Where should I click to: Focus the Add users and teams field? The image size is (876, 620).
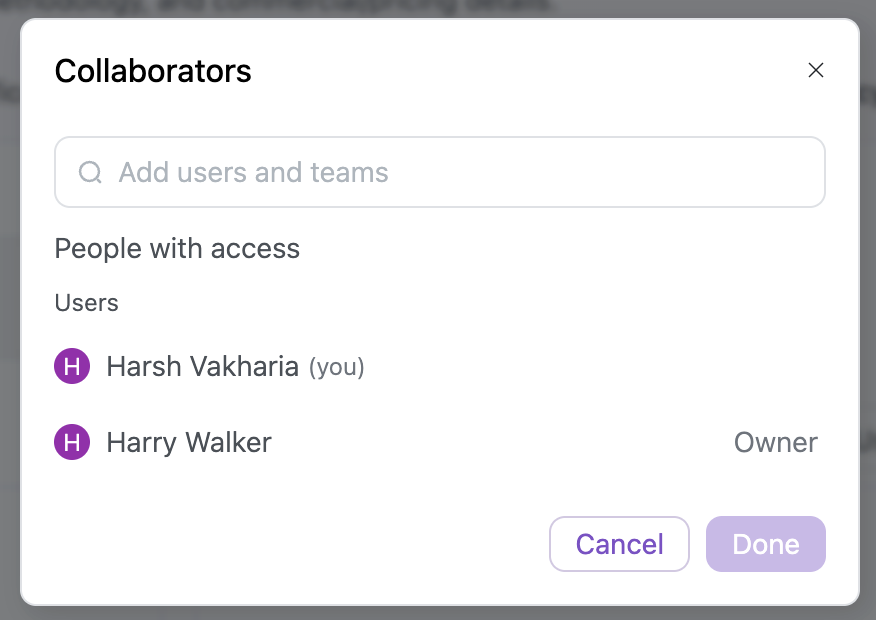click(450, 172)
